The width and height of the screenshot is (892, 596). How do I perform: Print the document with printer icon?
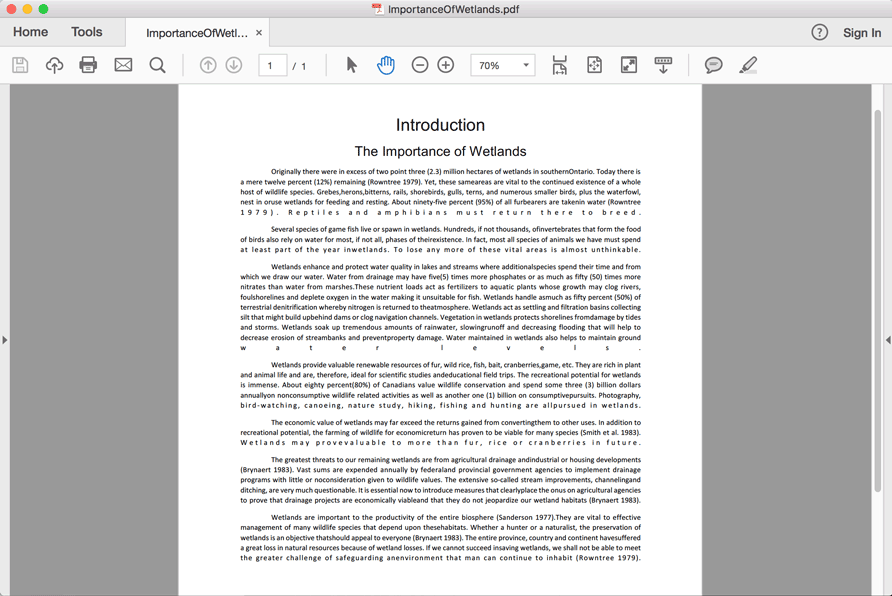click(88, 65)
